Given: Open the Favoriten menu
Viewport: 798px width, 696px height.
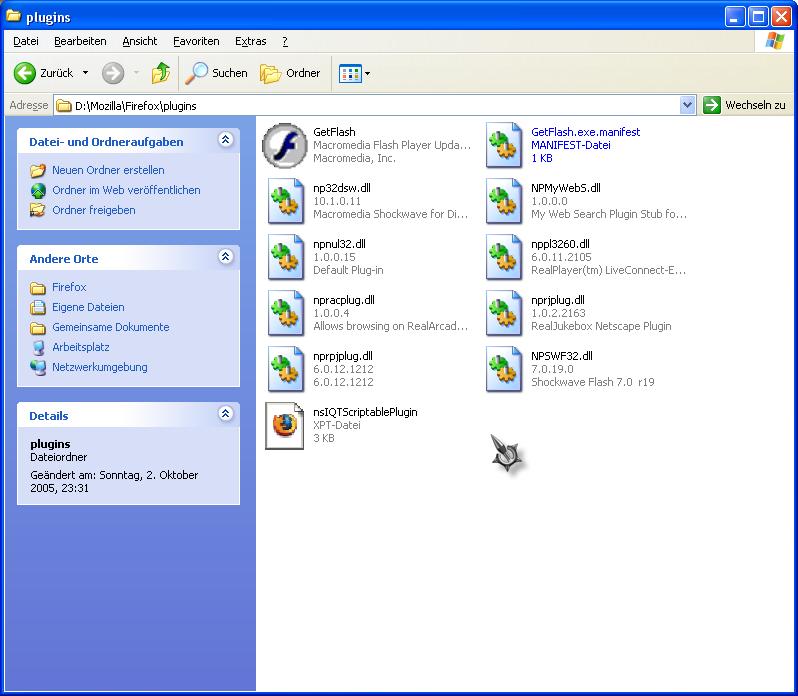Looking at the screenshot, I should pos(196,41).
